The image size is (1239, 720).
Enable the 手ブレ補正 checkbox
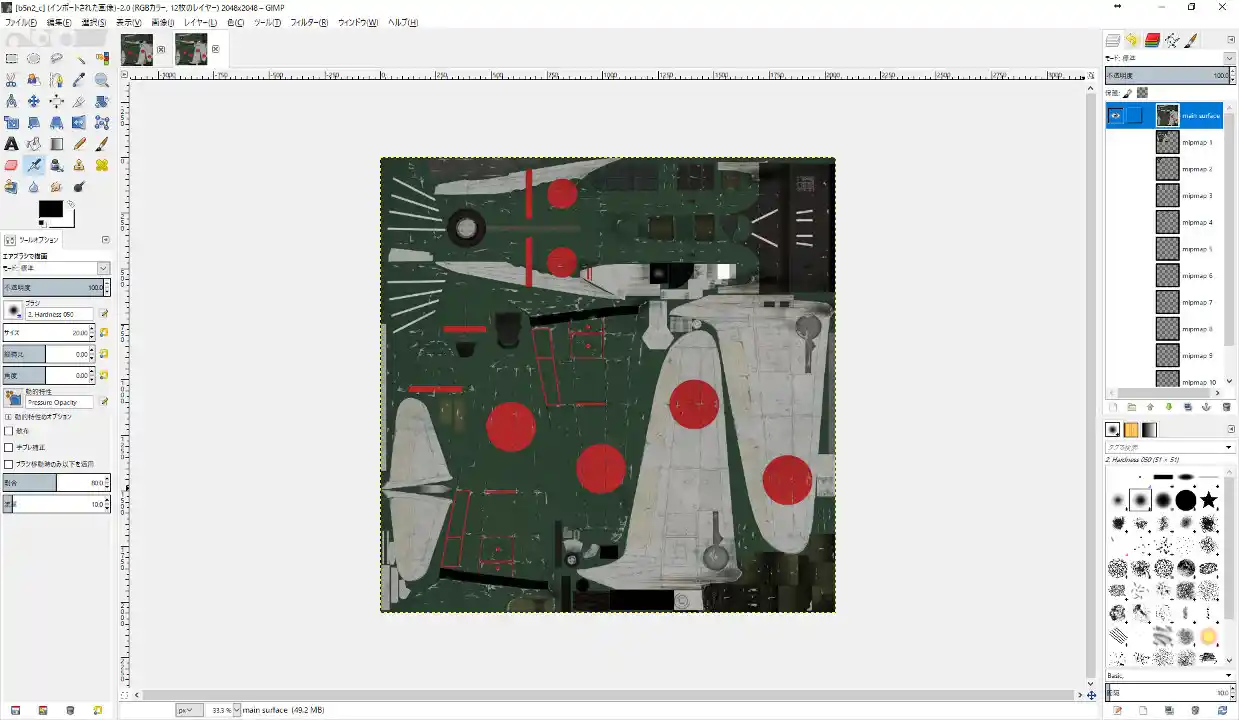9,447
